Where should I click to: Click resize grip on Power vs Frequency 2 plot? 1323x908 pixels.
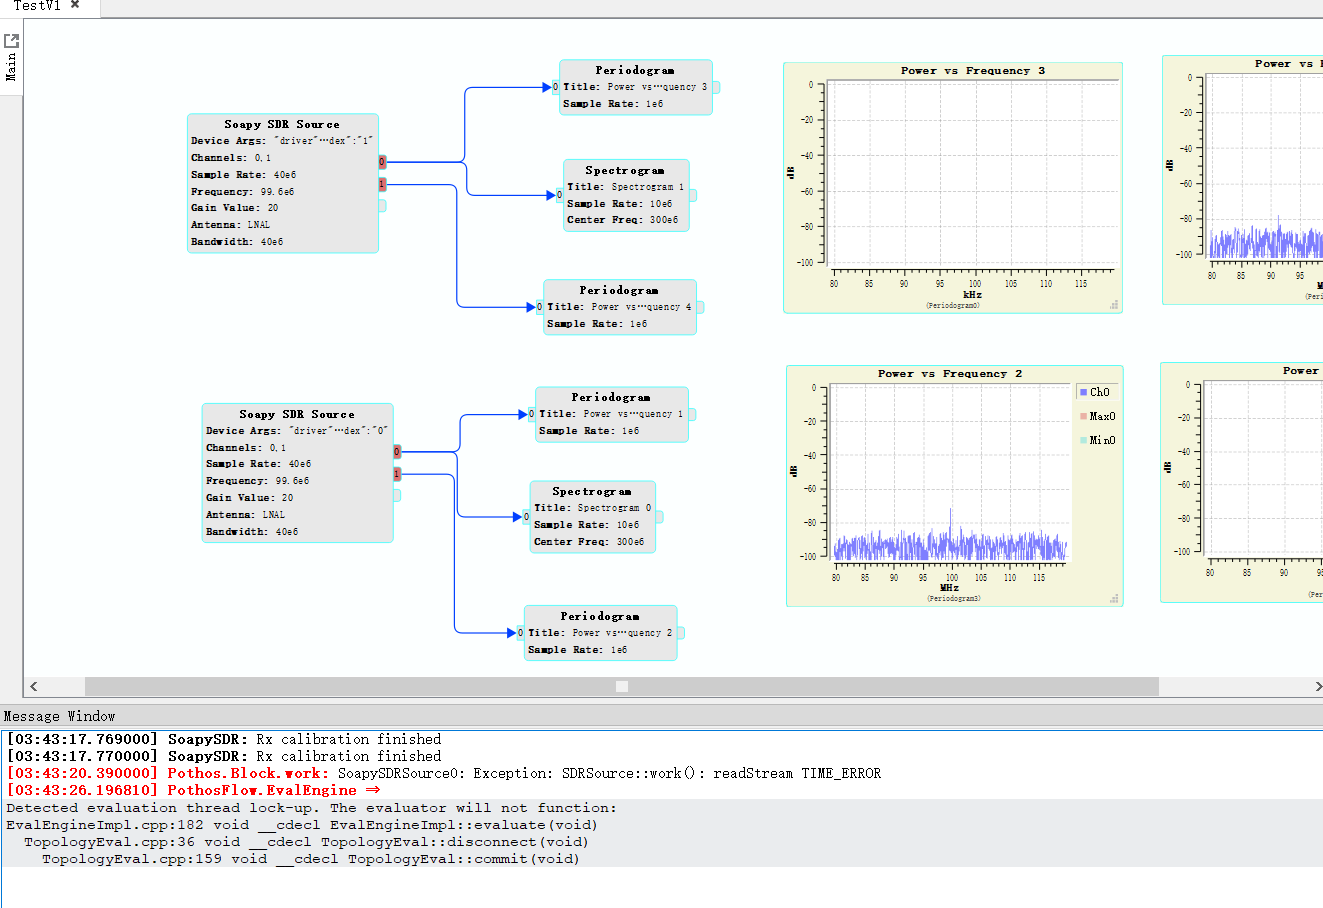tap(1113, 598)
